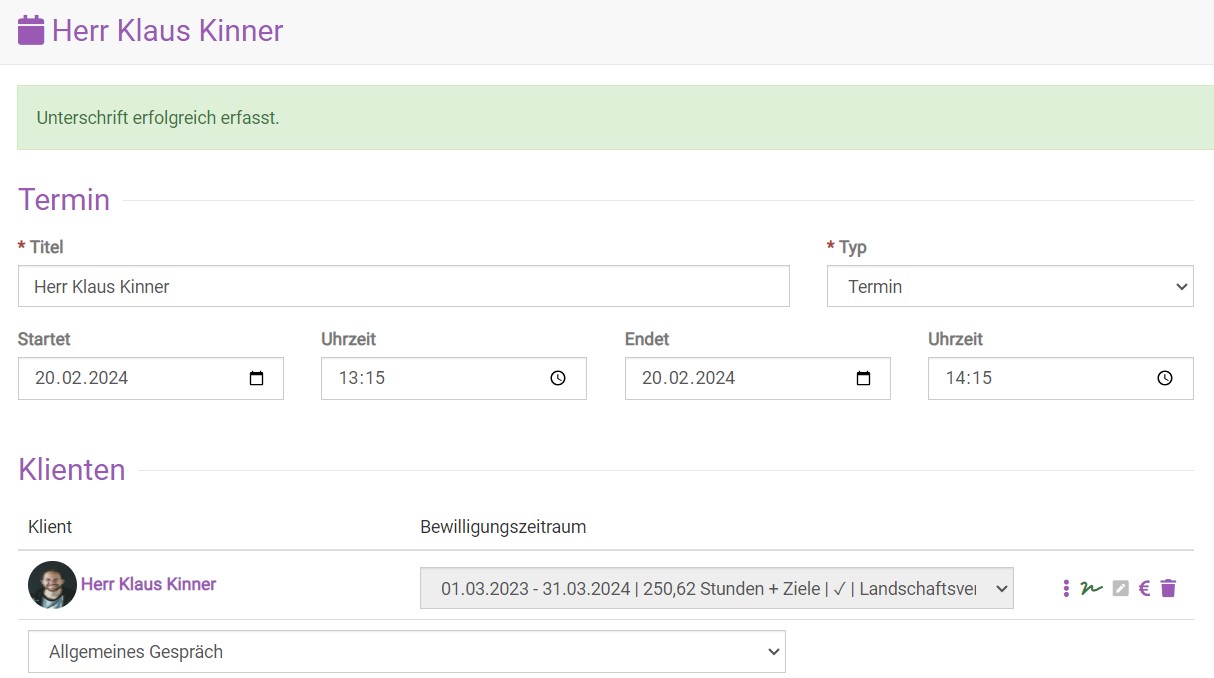Viewport: 1214px width, 678px height.
Task: Click the start Uhrzeit value 13:15
Action: (362, 378)
